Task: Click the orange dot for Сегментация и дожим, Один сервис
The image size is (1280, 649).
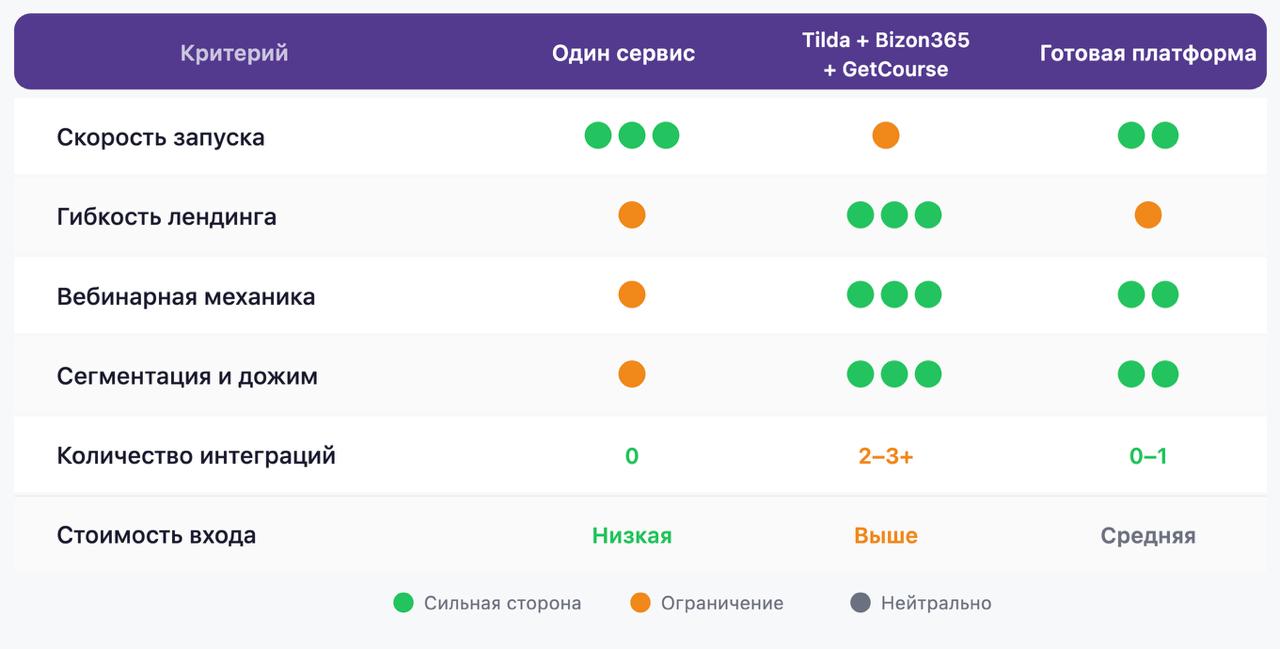Action: (632, 374)
